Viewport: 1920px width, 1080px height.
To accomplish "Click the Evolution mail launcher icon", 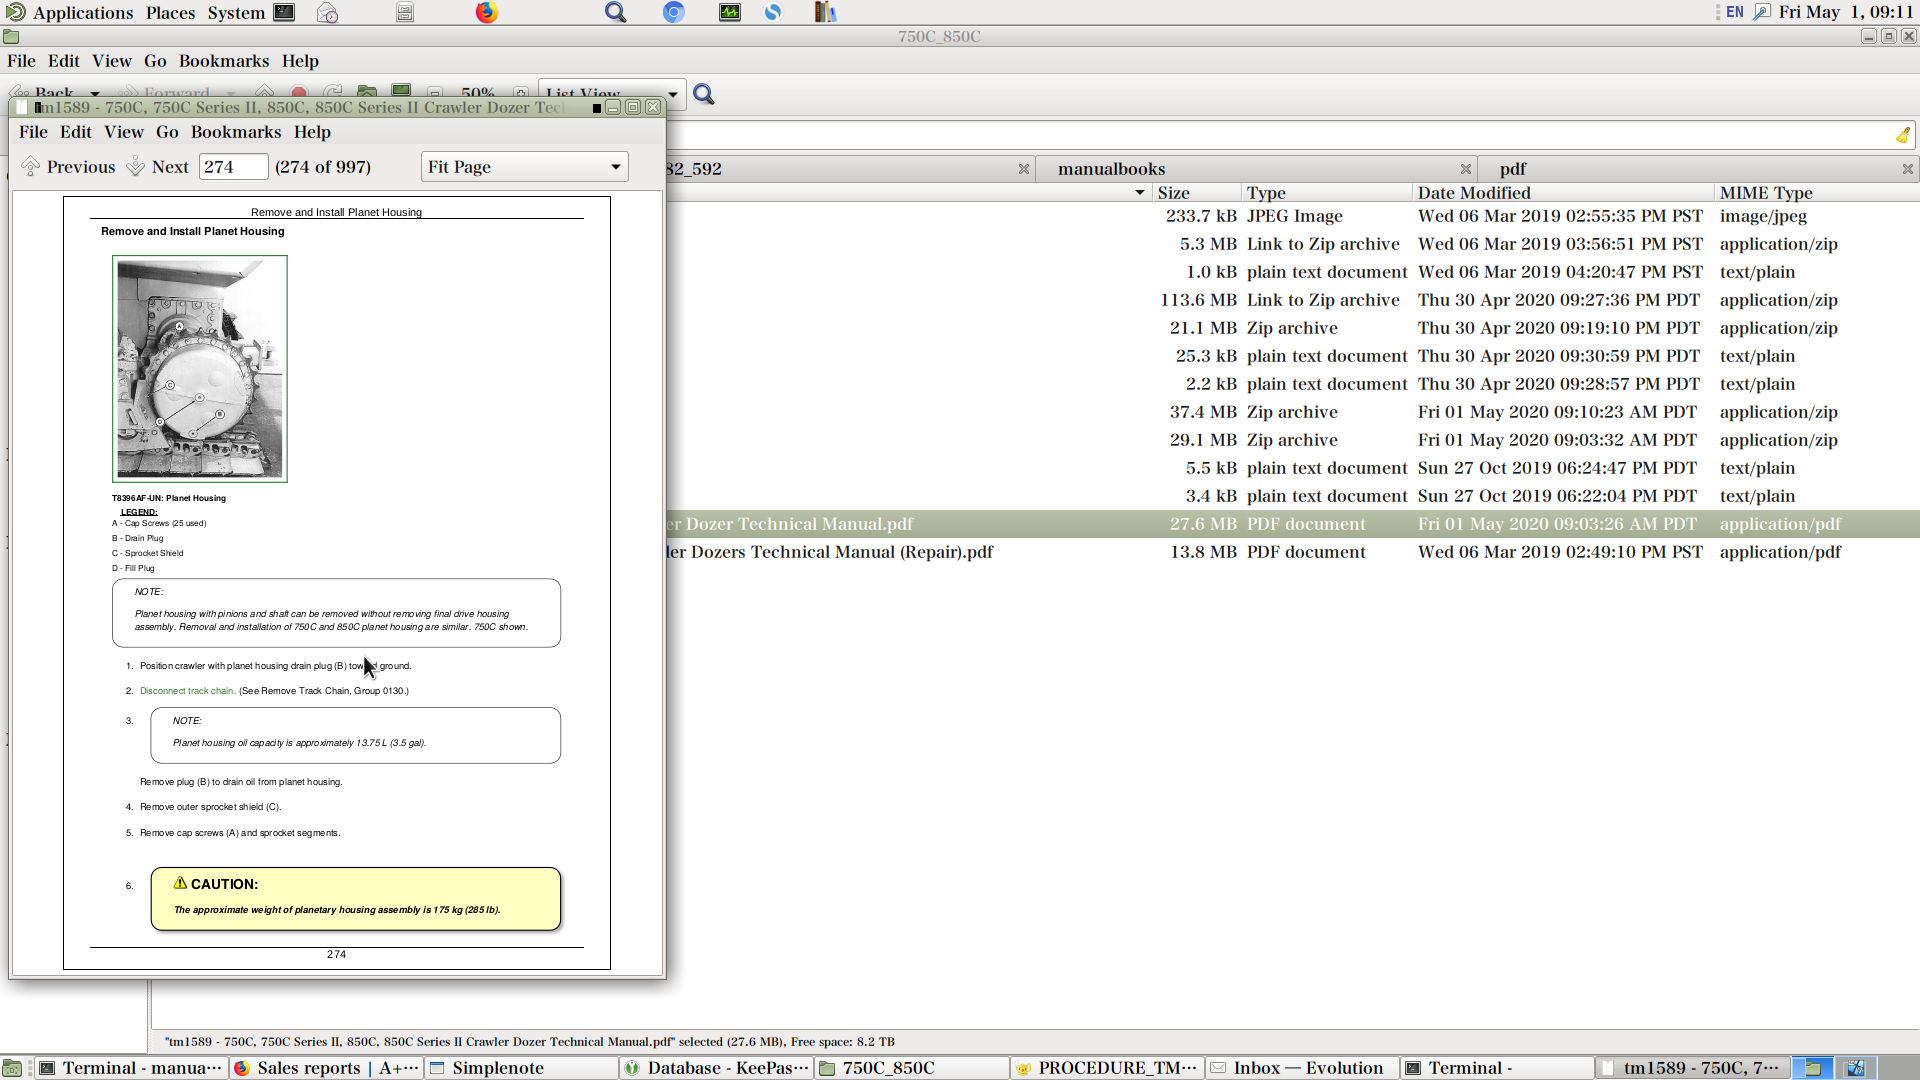I will tap(327, 12).
